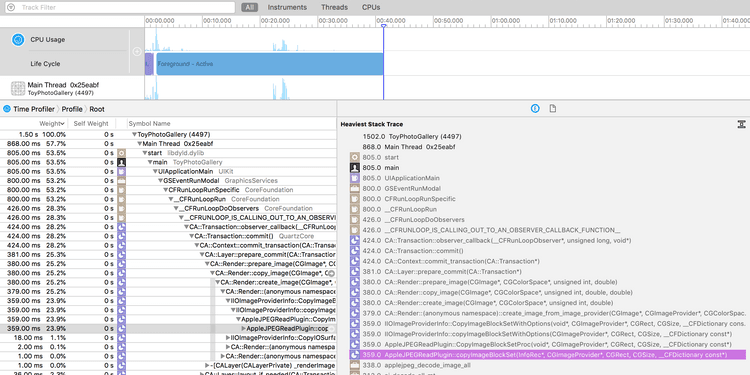Collapse the ToyPhotoGallery (4497) row
The image size is (750, 375).
pos(134,135)
